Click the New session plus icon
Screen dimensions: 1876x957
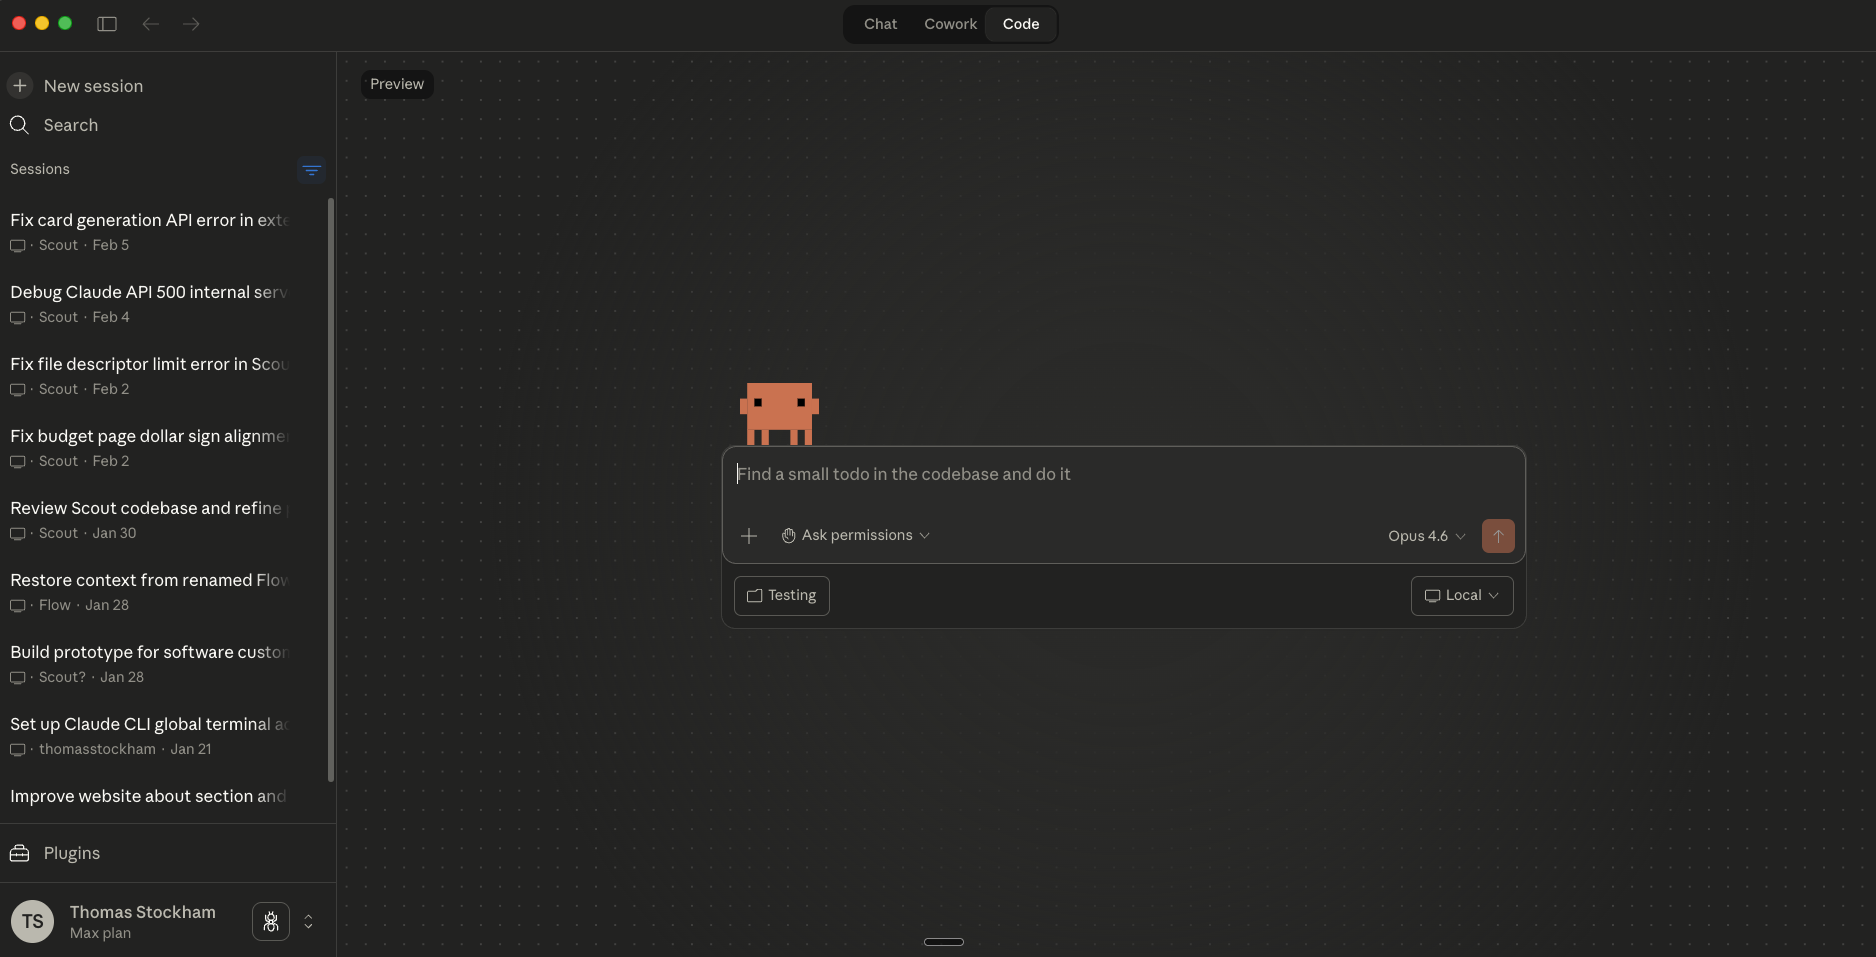[20, 86]
